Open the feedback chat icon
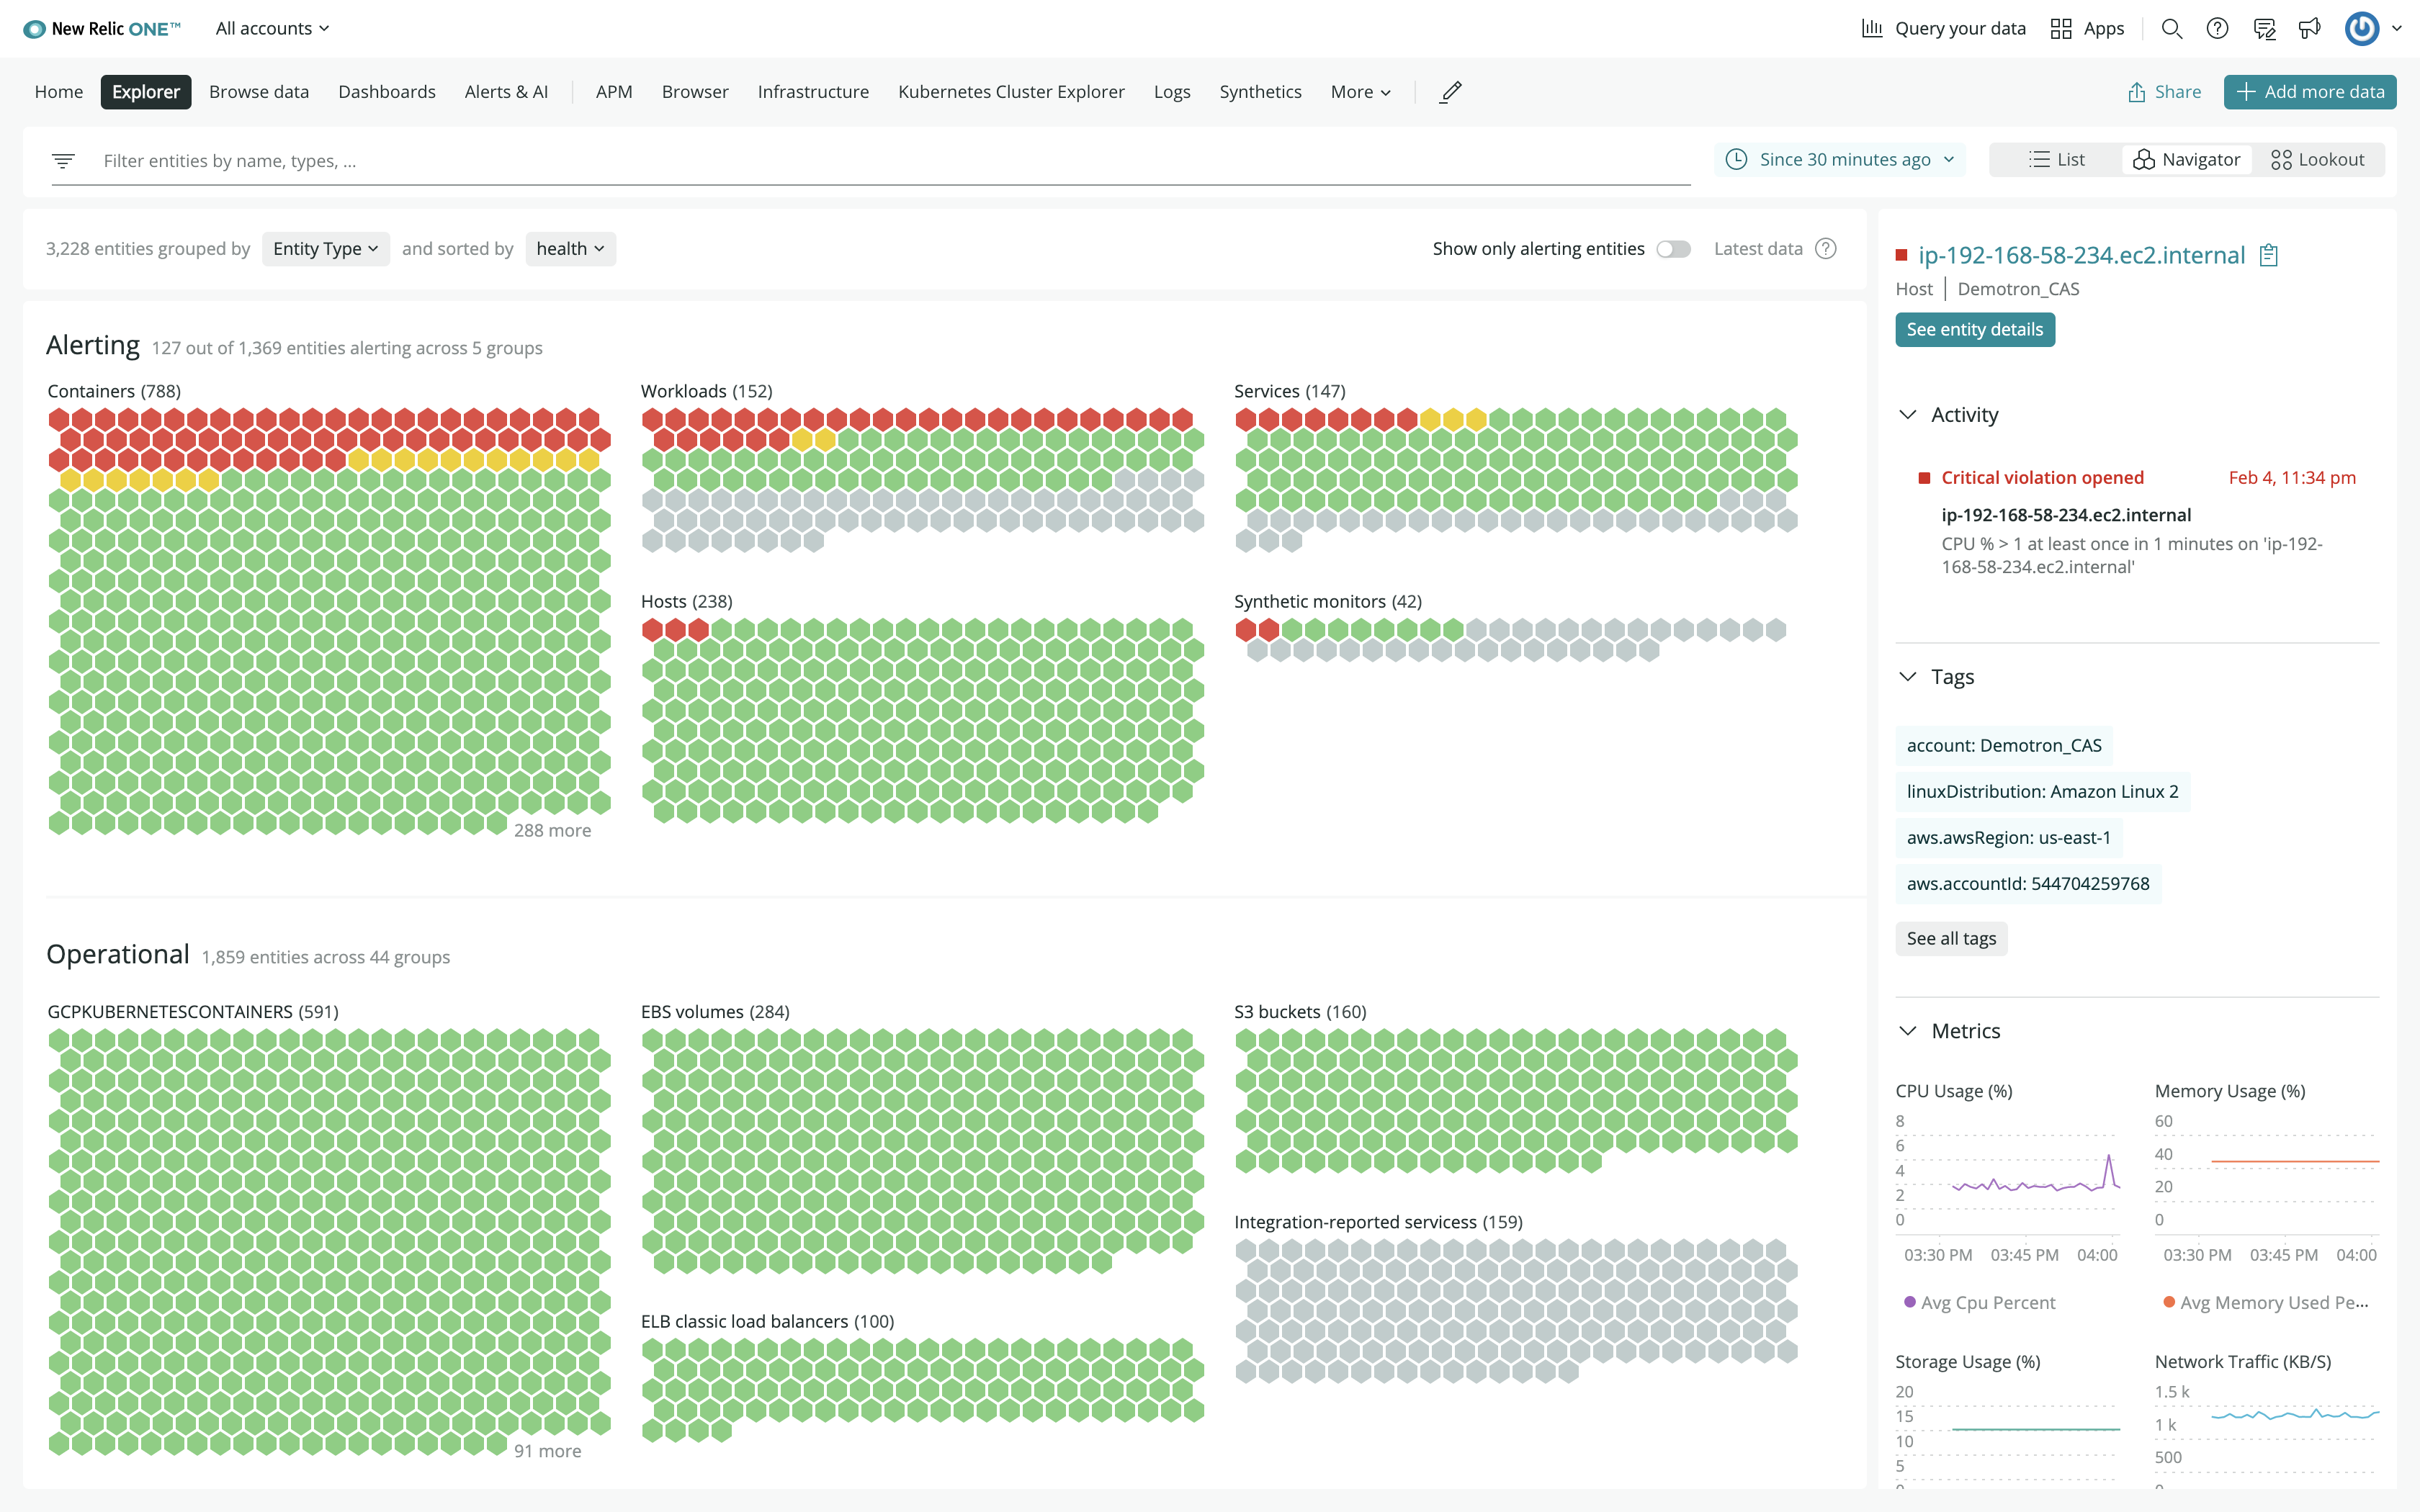2420x1512 pixels. (2264, 29)
